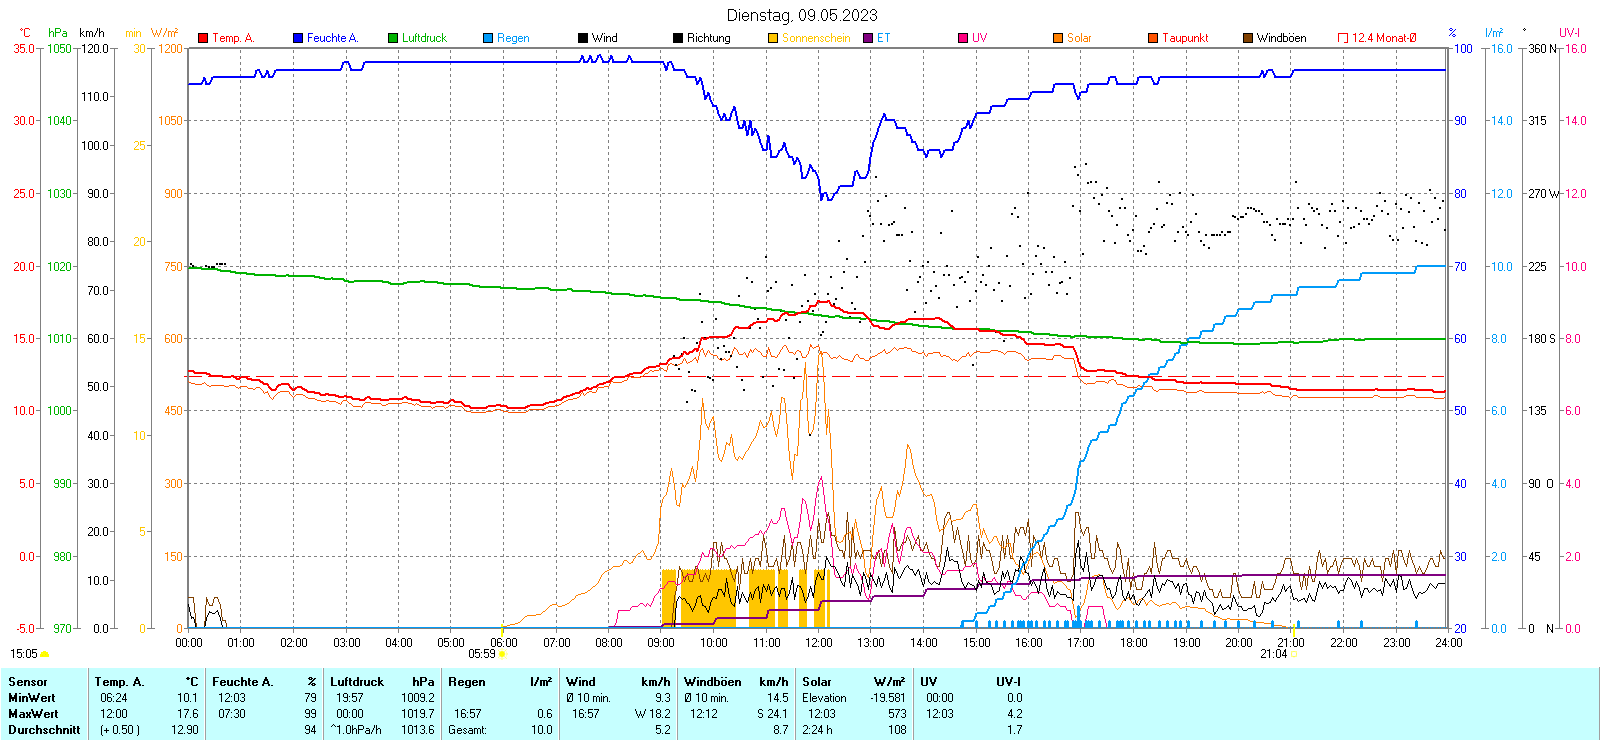Click the Solar legend label
1600x740 pixels.
pos(1079,38)
